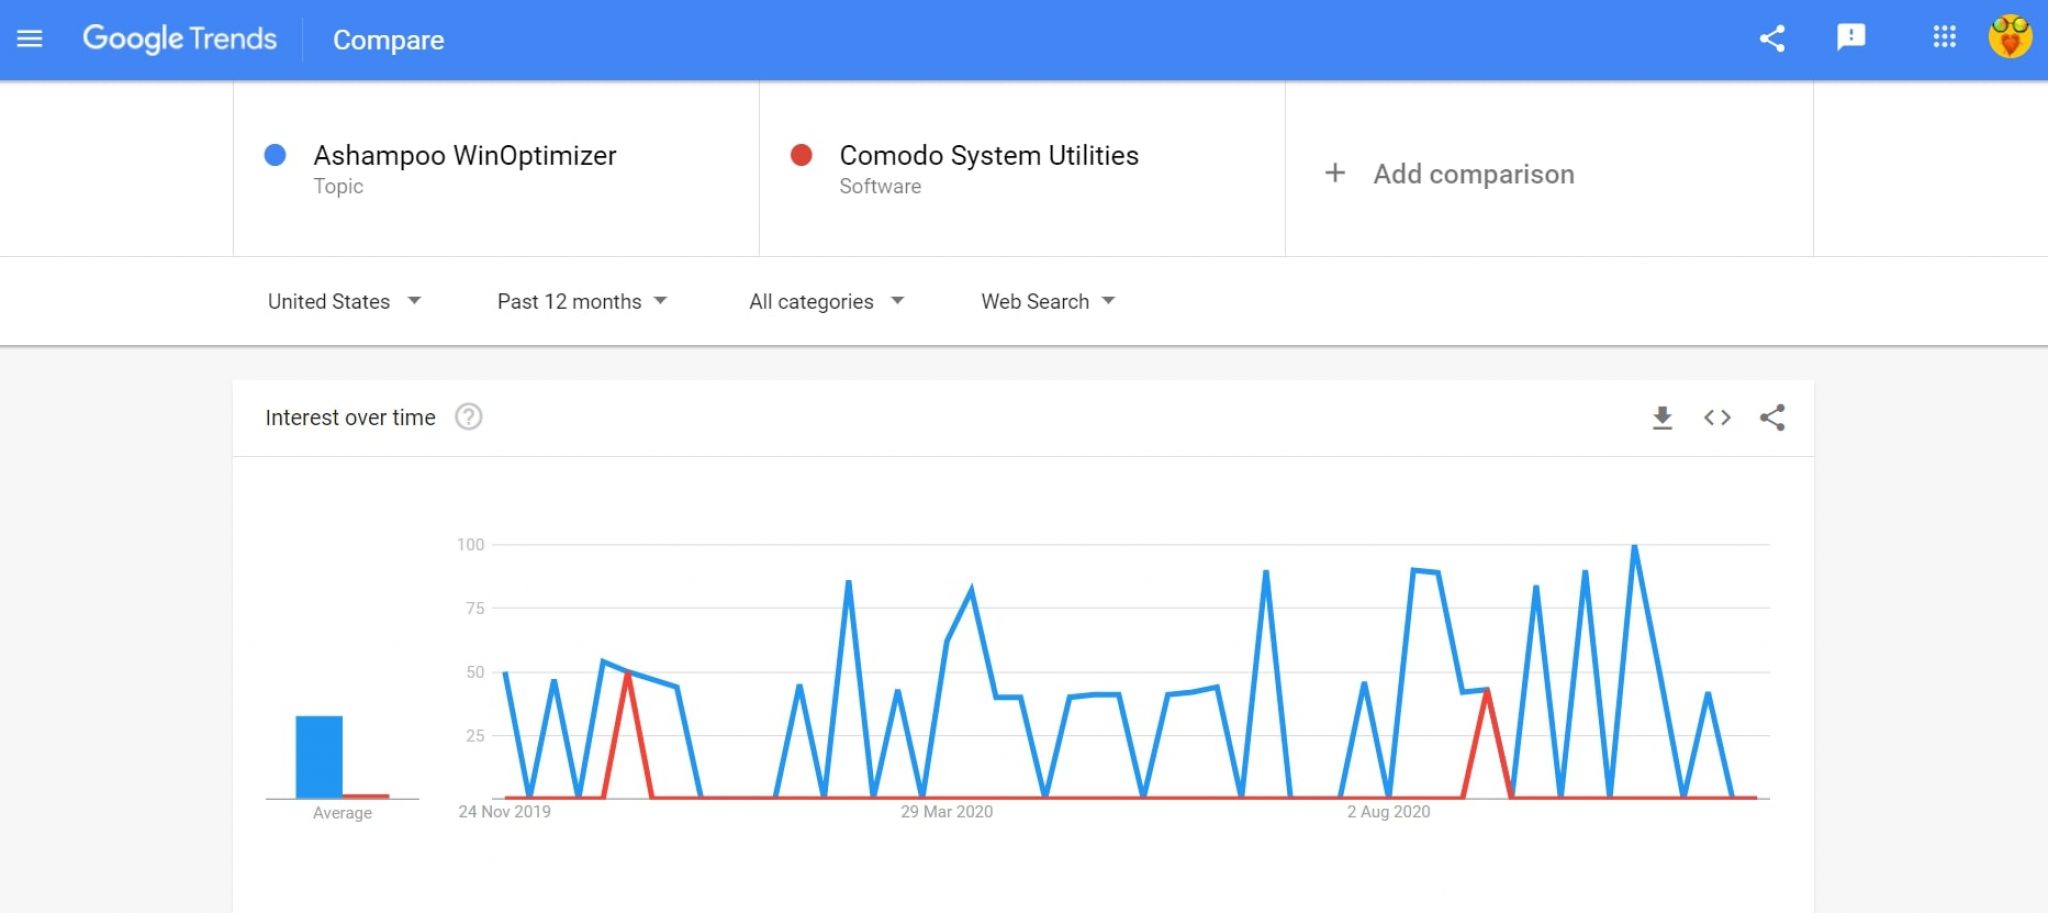Image resolution: width=2048 pixels, height=913 pixels.
Task: Click the 2 Aug 2020 axis label
Action: pos(1388,812)
